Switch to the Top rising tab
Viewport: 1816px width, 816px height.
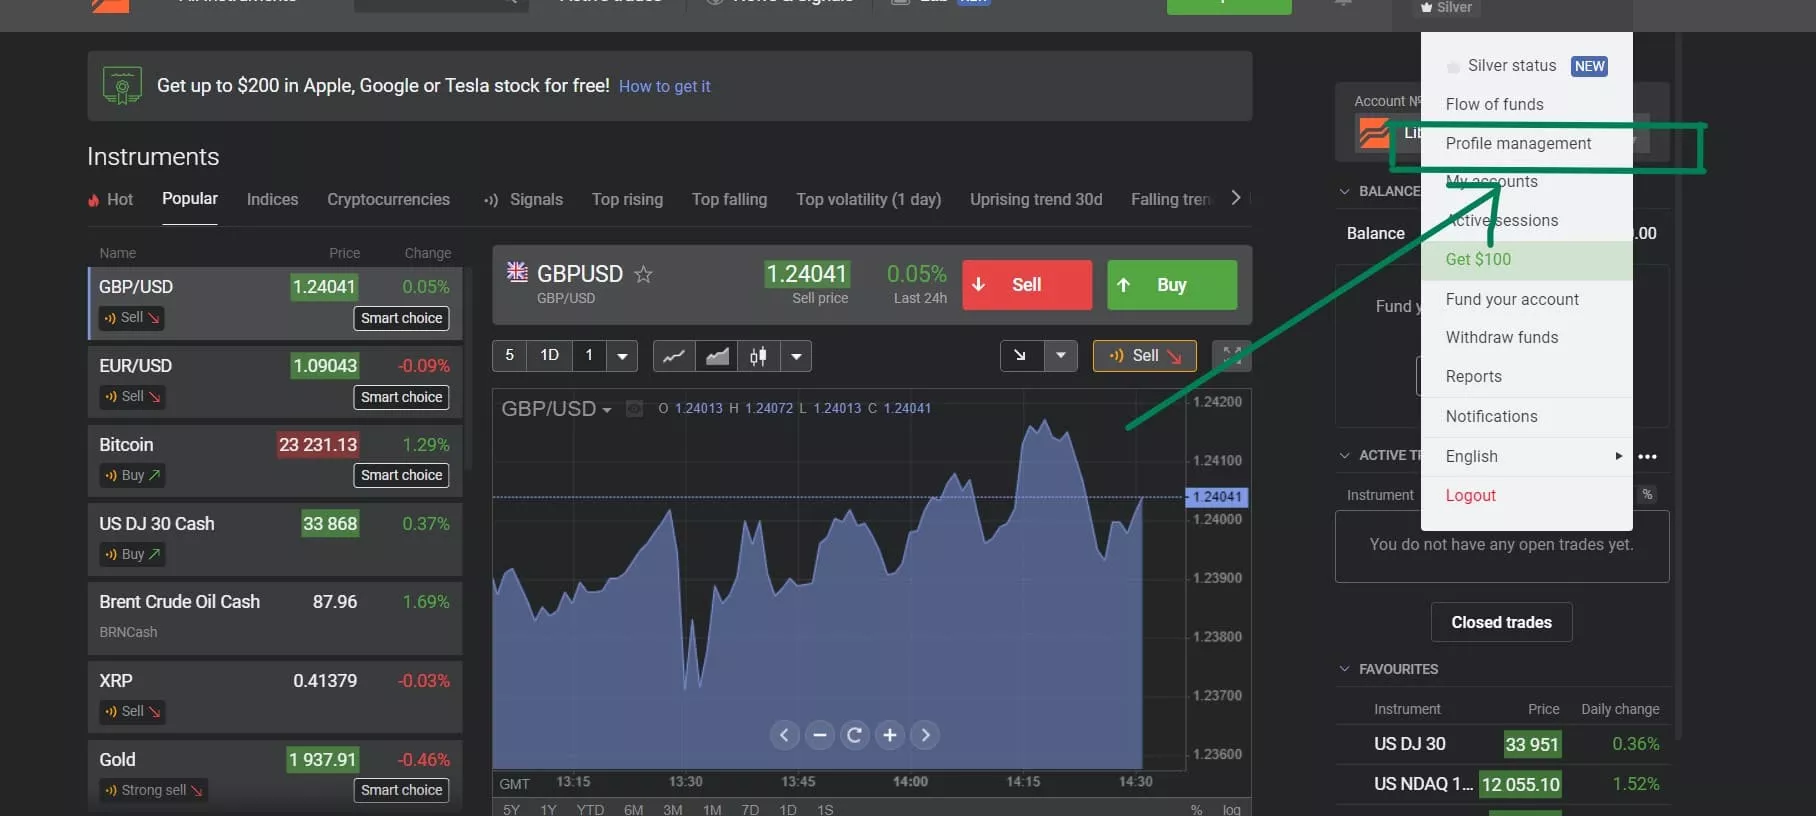pyautogui.click(x=627, y=199)
